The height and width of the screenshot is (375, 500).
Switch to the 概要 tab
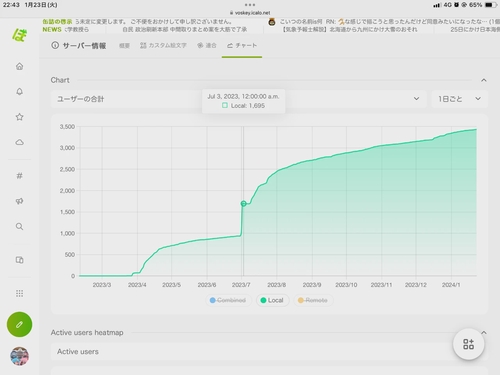tap(124, 46)
